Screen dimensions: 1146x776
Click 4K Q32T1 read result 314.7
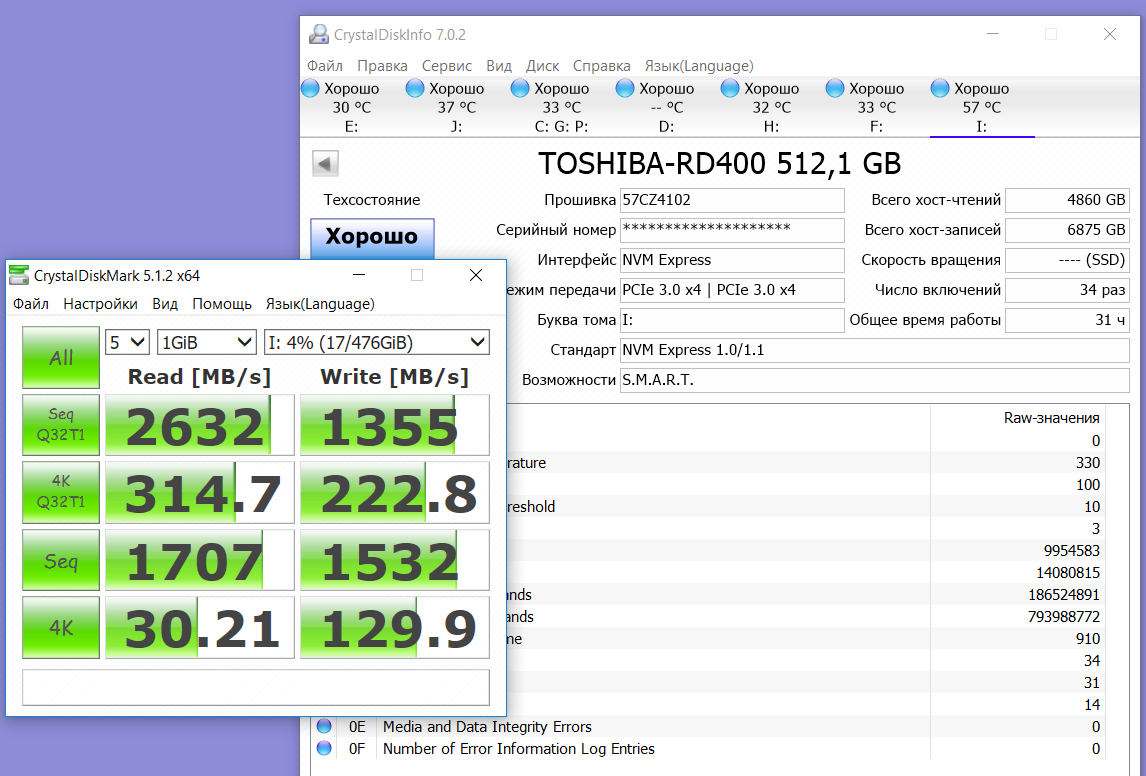pyautogui.click(x=200, y=492)
